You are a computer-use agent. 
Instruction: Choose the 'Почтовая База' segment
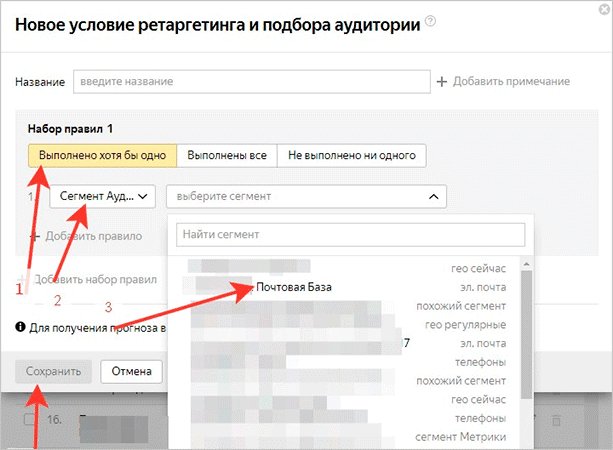294,287
